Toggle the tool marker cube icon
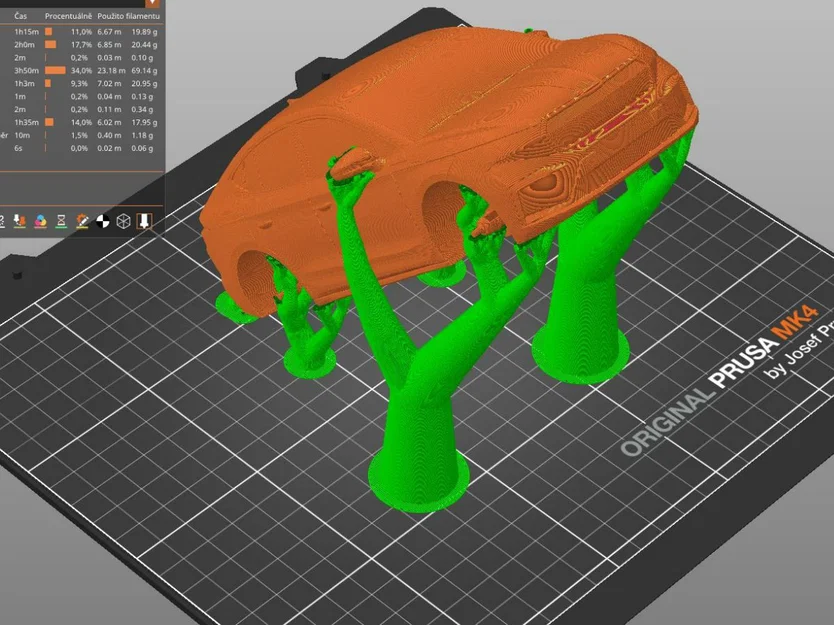The width and height of the screenshot is (834, 625). pyautogui.click(x=122, y=220)
